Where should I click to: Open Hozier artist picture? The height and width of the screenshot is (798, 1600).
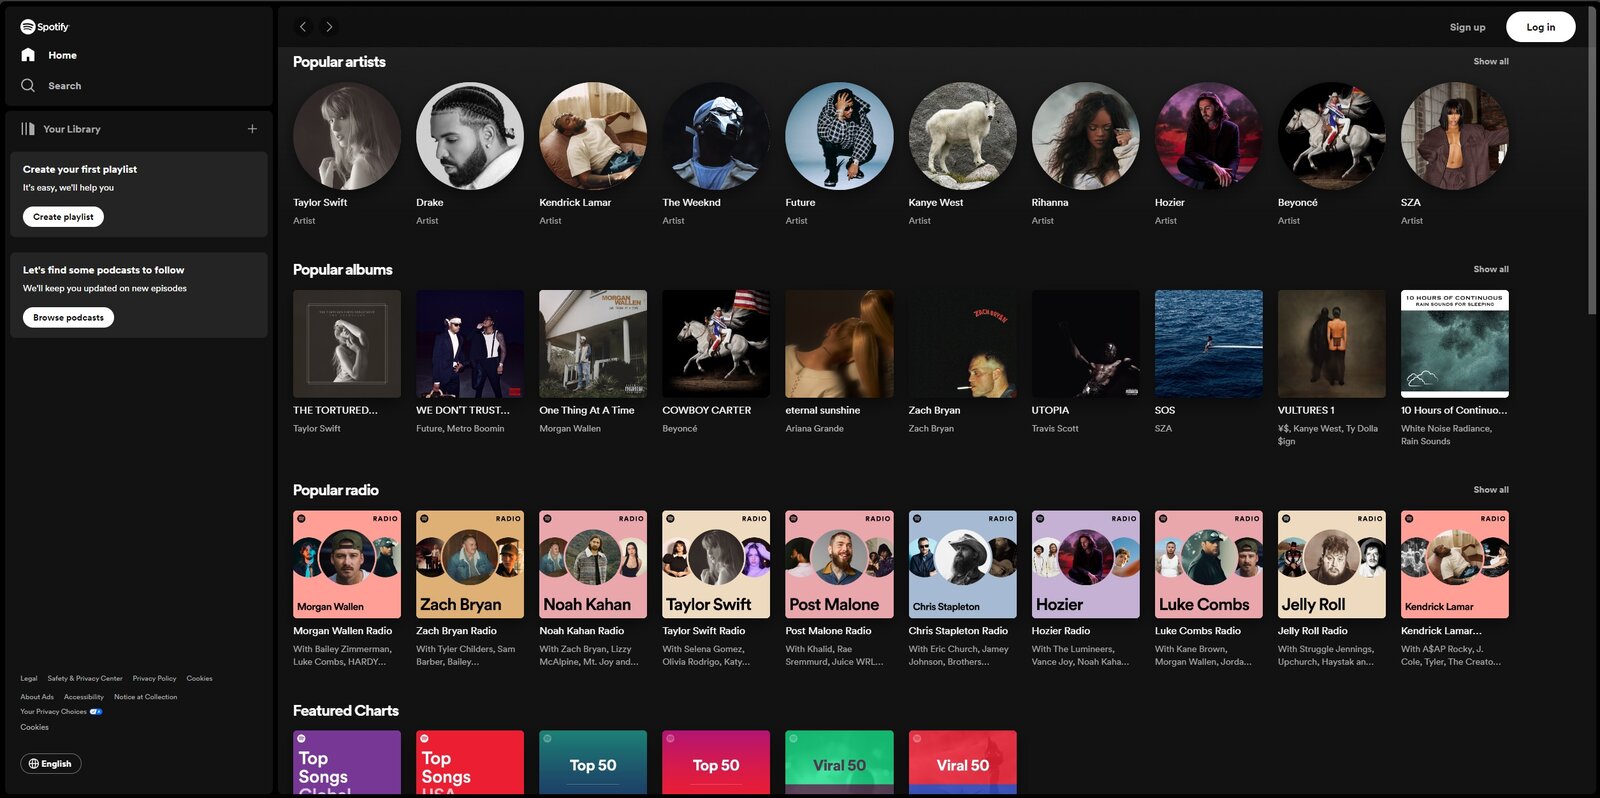click(x=1208, y=136)
